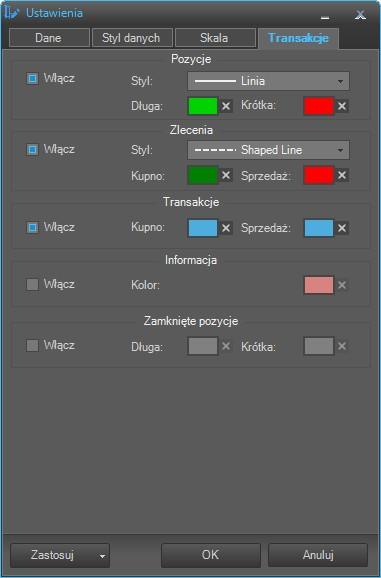Reset the Krótka color in Pozycje section

(x=342, y=106)
